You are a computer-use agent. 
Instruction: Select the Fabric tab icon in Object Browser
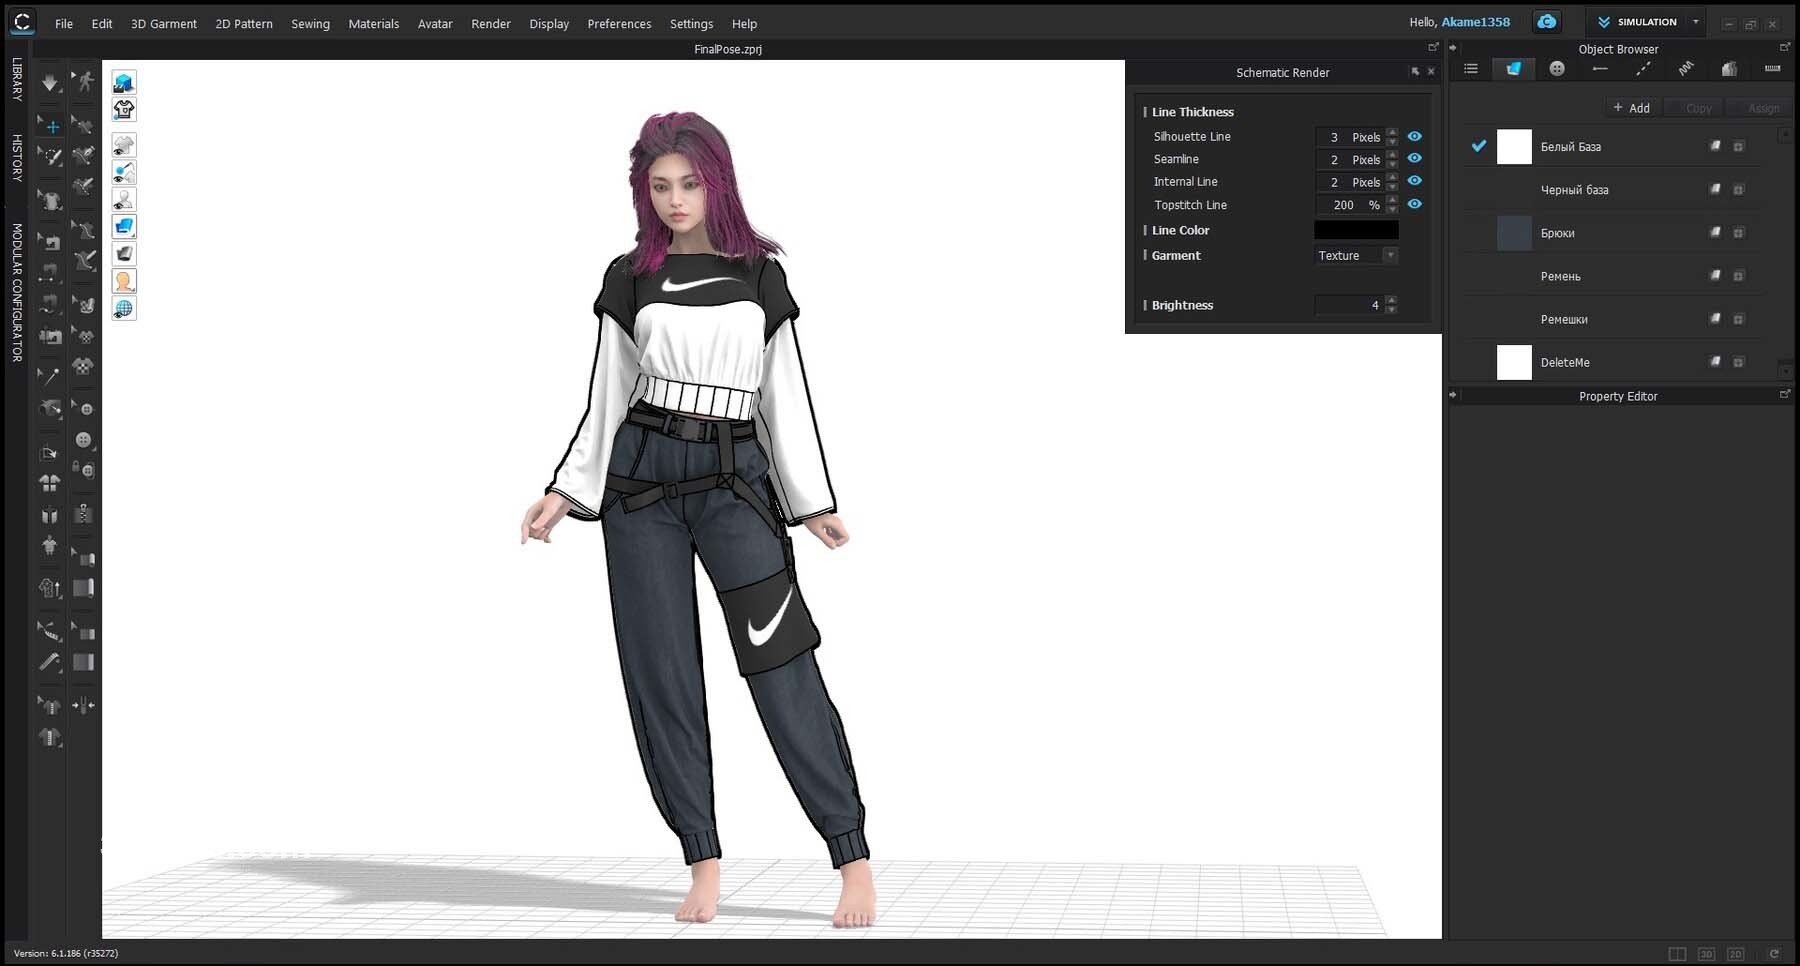[1513, 69]
